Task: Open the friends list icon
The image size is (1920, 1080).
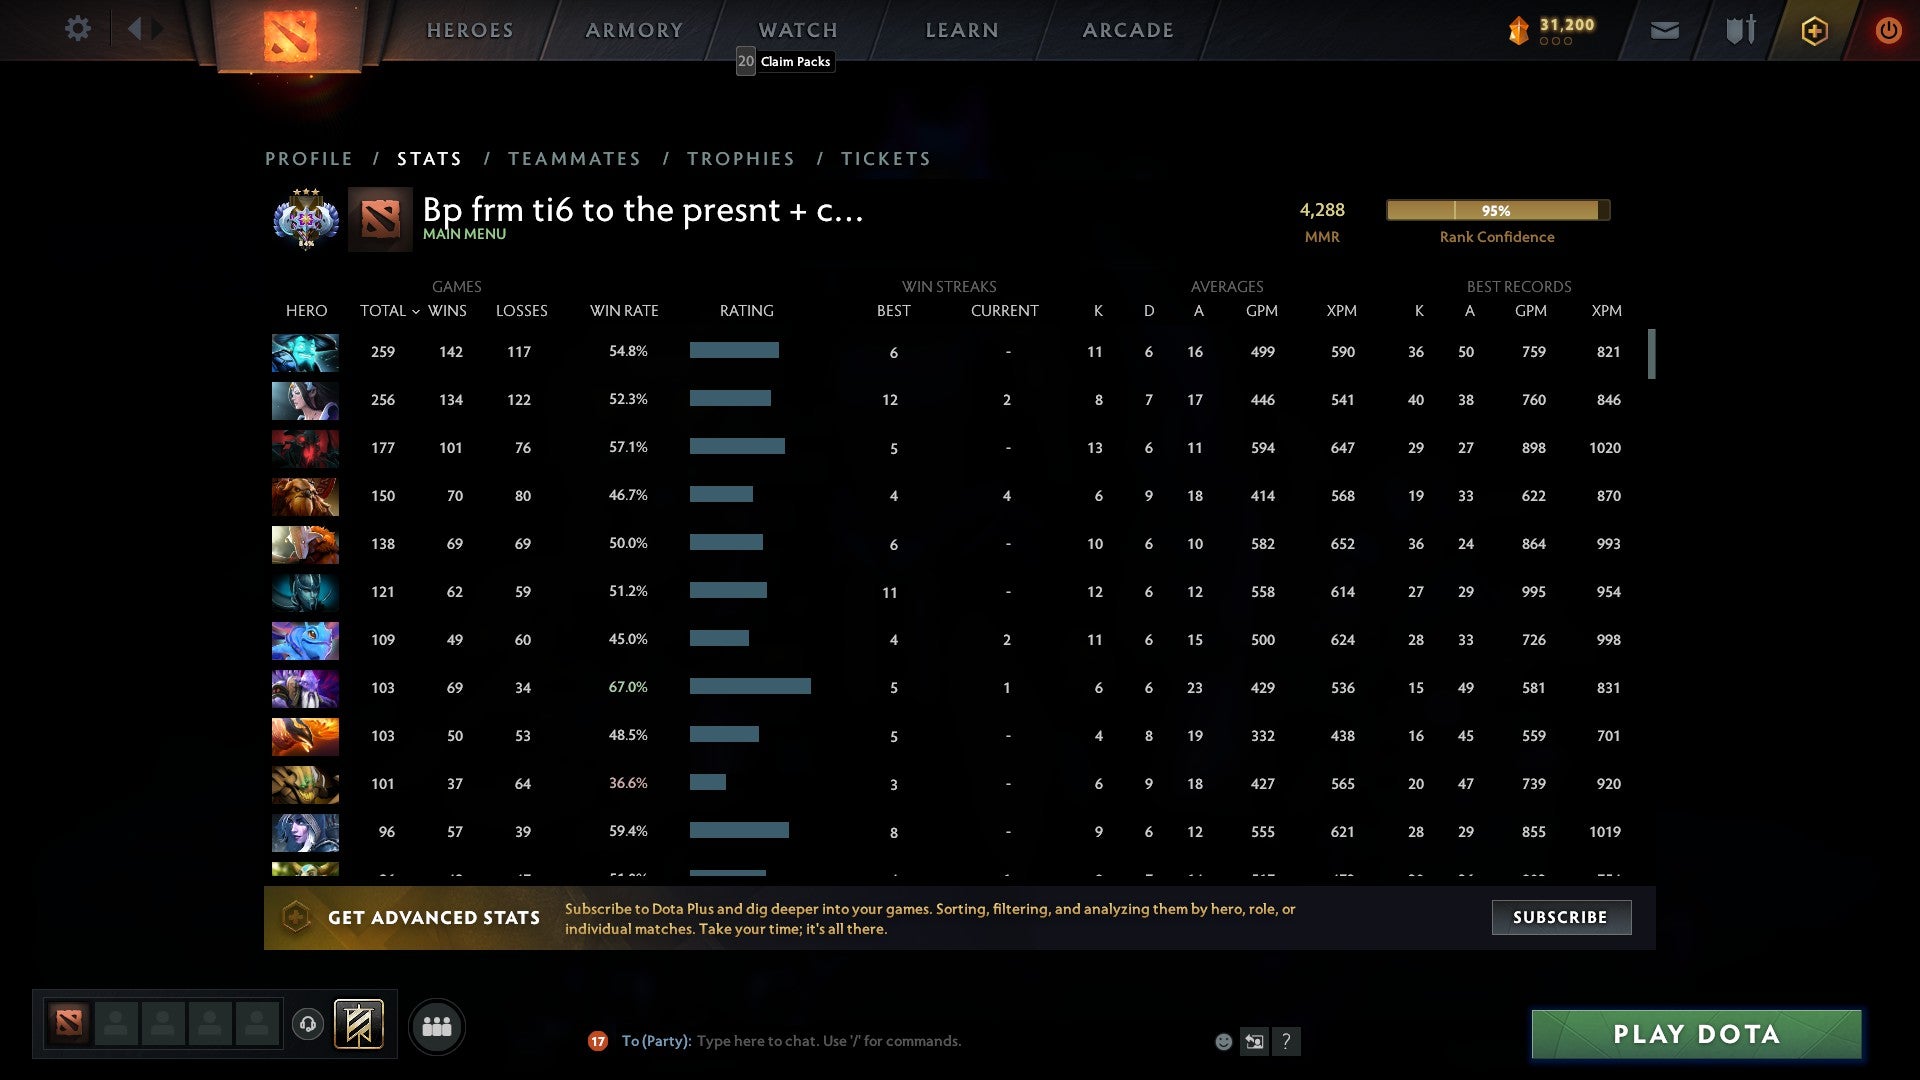Action: pyautogui.click(x=437, y=1027)
